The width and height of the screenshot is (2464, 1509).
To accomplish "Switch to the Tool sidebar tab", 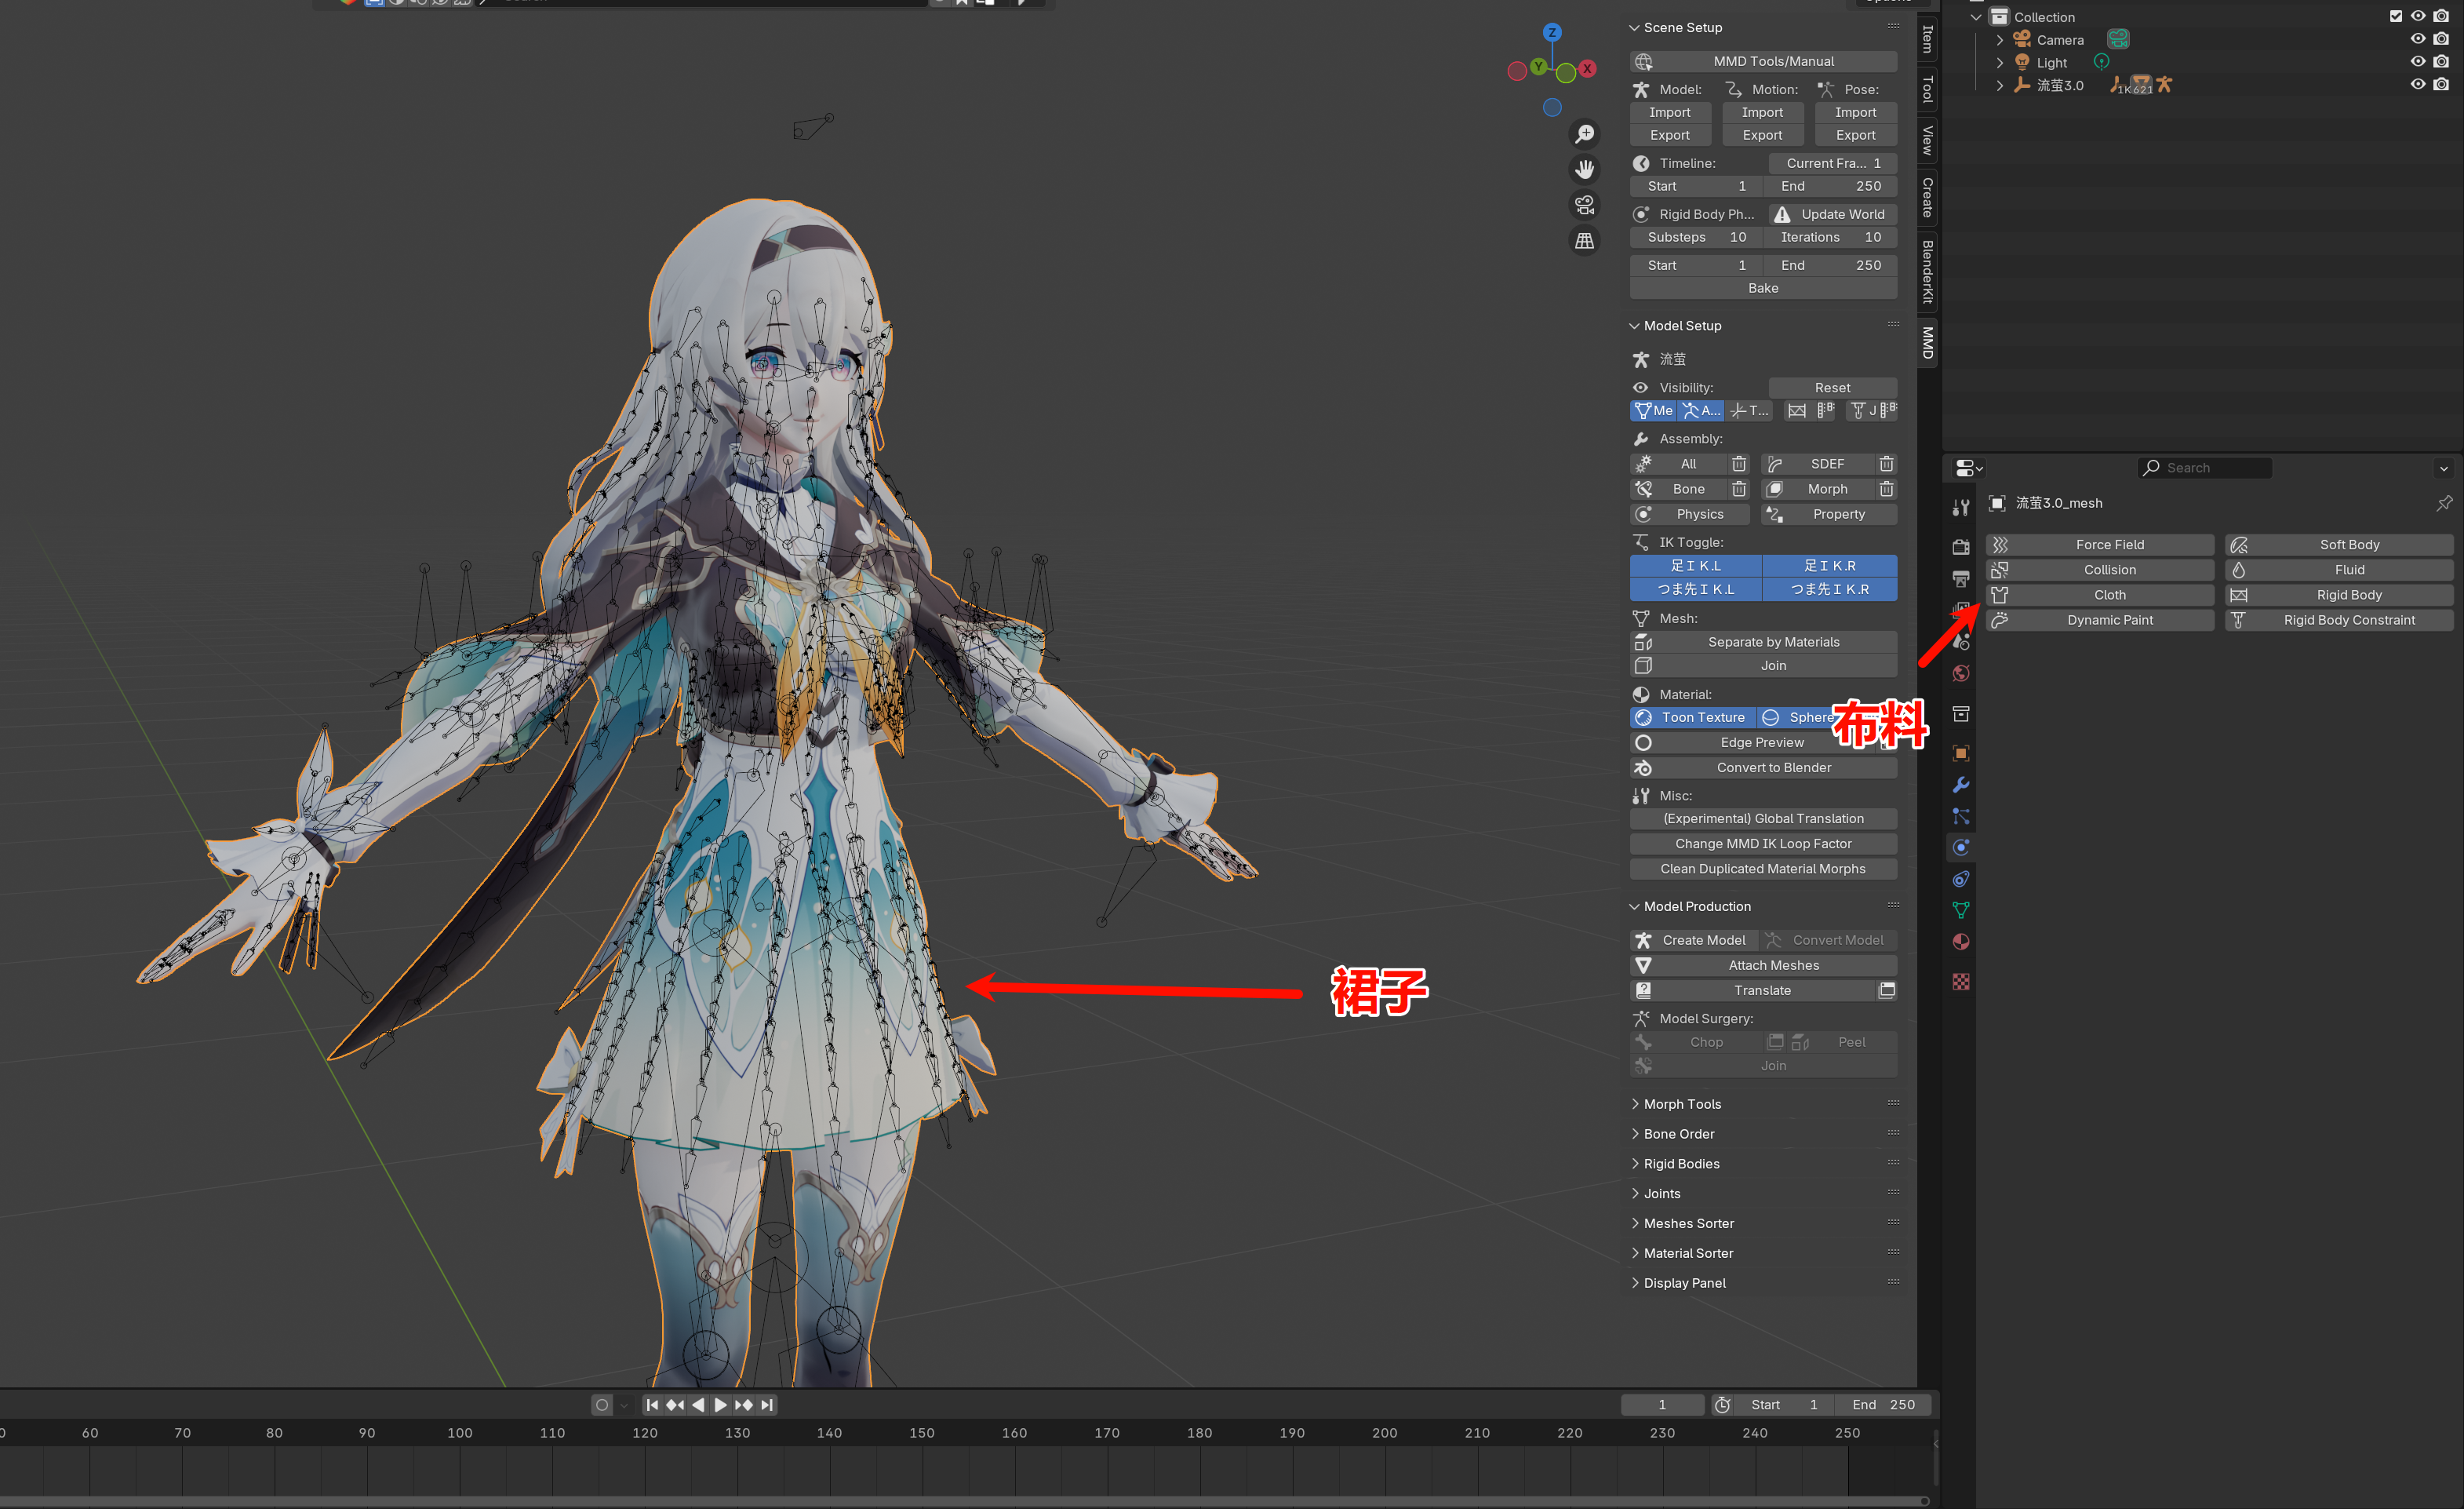I will tap(1928, 89).
